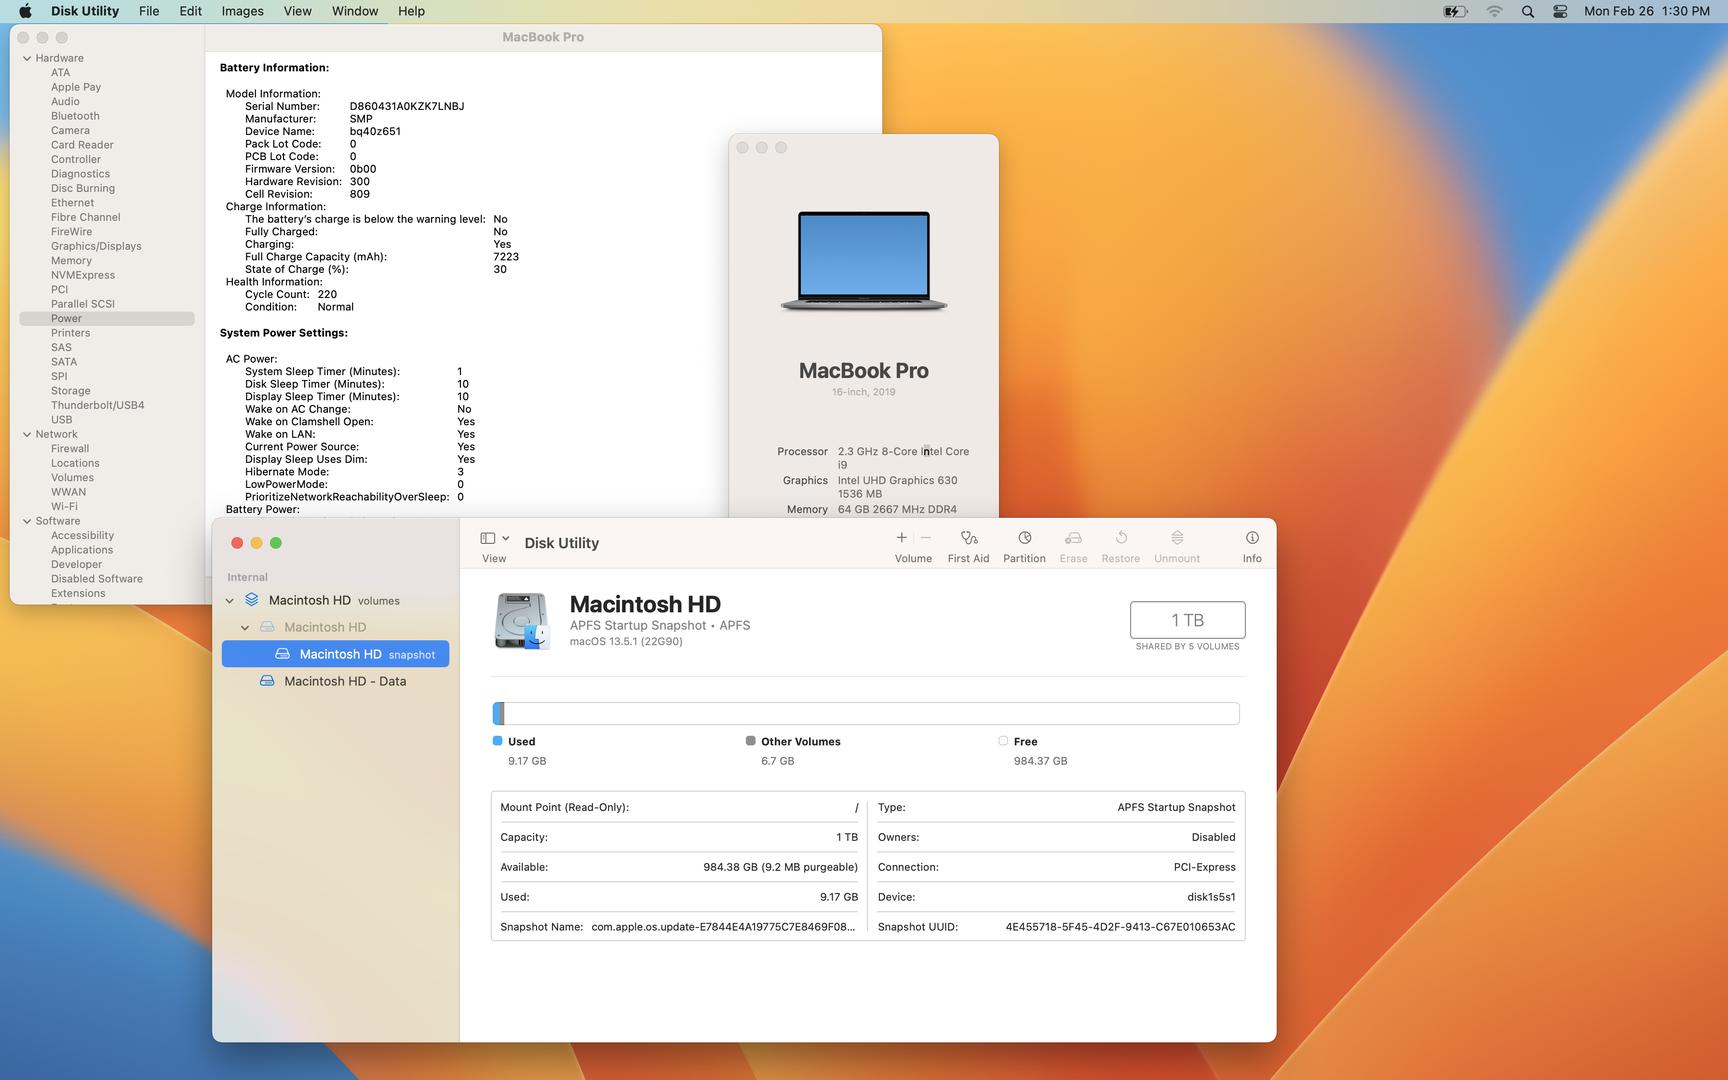Viewport: 1728px width, 1080px height.
Task: Select Extensions under Software
Action: pyautogui.click(x=78, y=593)
